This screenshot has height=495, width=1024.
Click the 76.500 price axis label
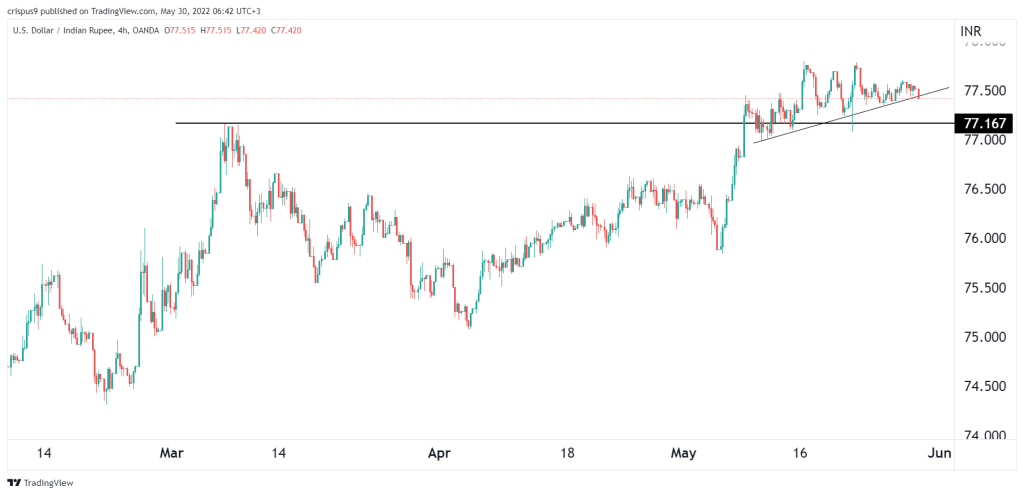[x=984, y=189]
